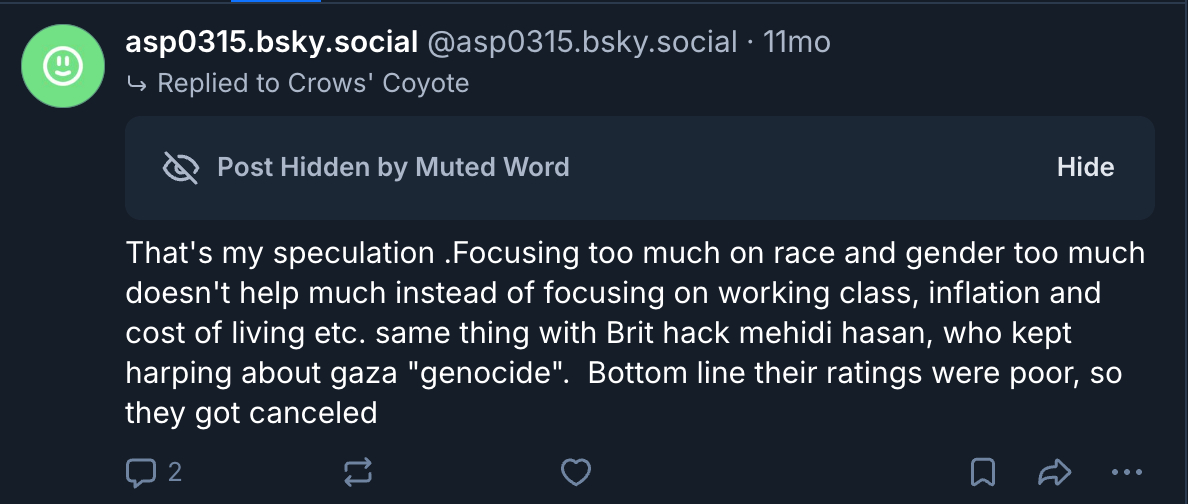Click the curved reply arrow beside "Replied to"
The image size is (1188, 504).
pos(136,83)
